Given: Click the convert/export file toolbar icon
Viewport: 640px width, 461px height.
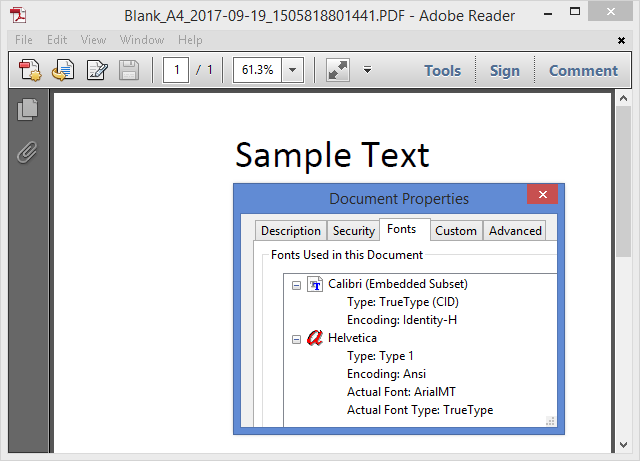Looking at the screenshot, I should click(63, 70).
